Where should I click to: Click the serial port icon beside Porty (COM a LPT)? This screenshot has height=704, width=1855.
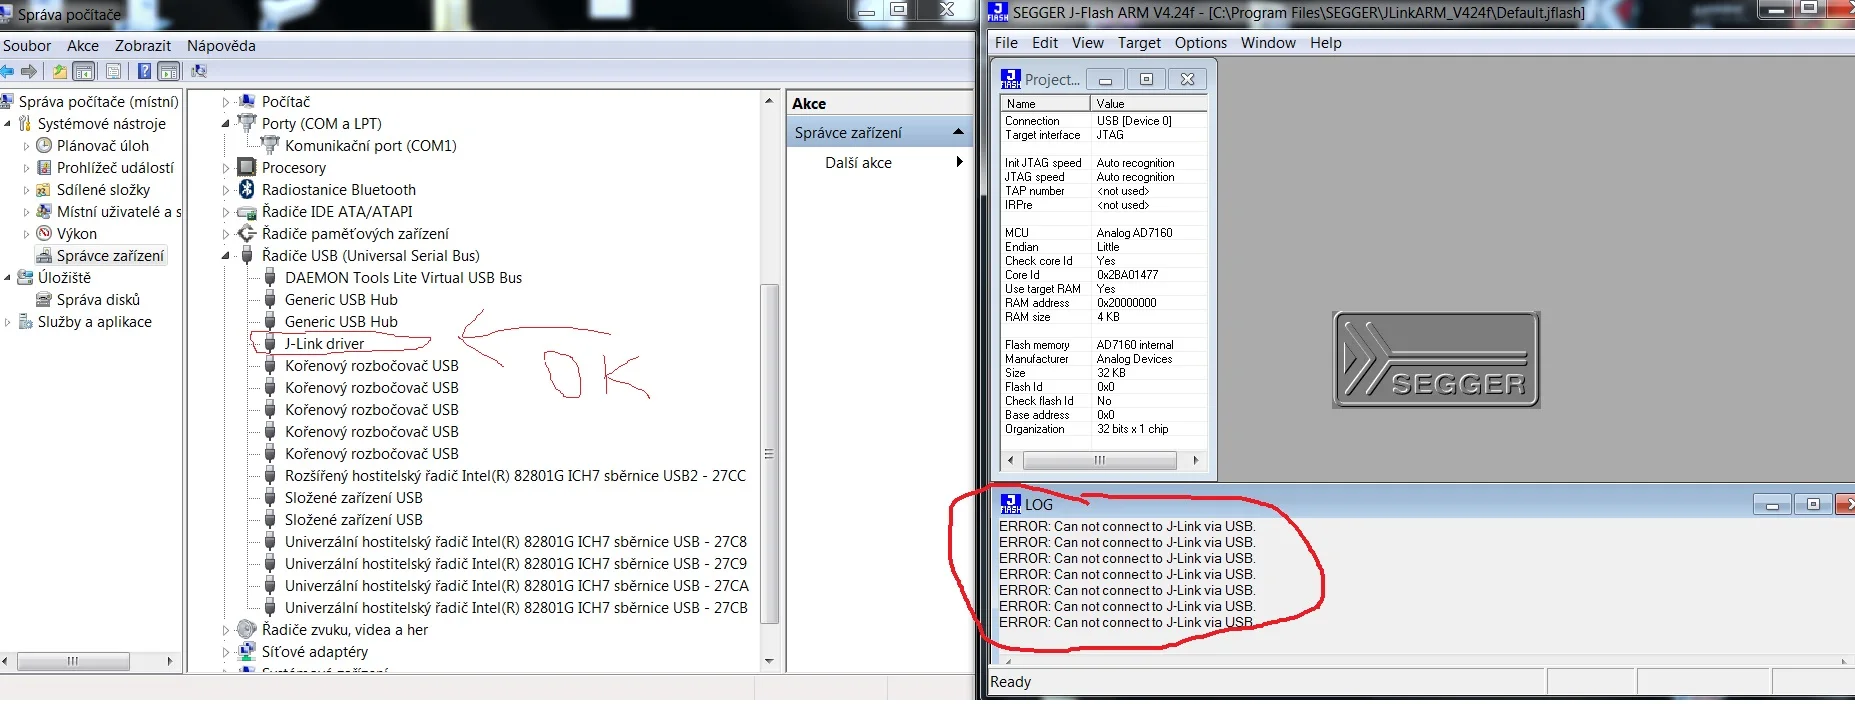coord(247,123)
